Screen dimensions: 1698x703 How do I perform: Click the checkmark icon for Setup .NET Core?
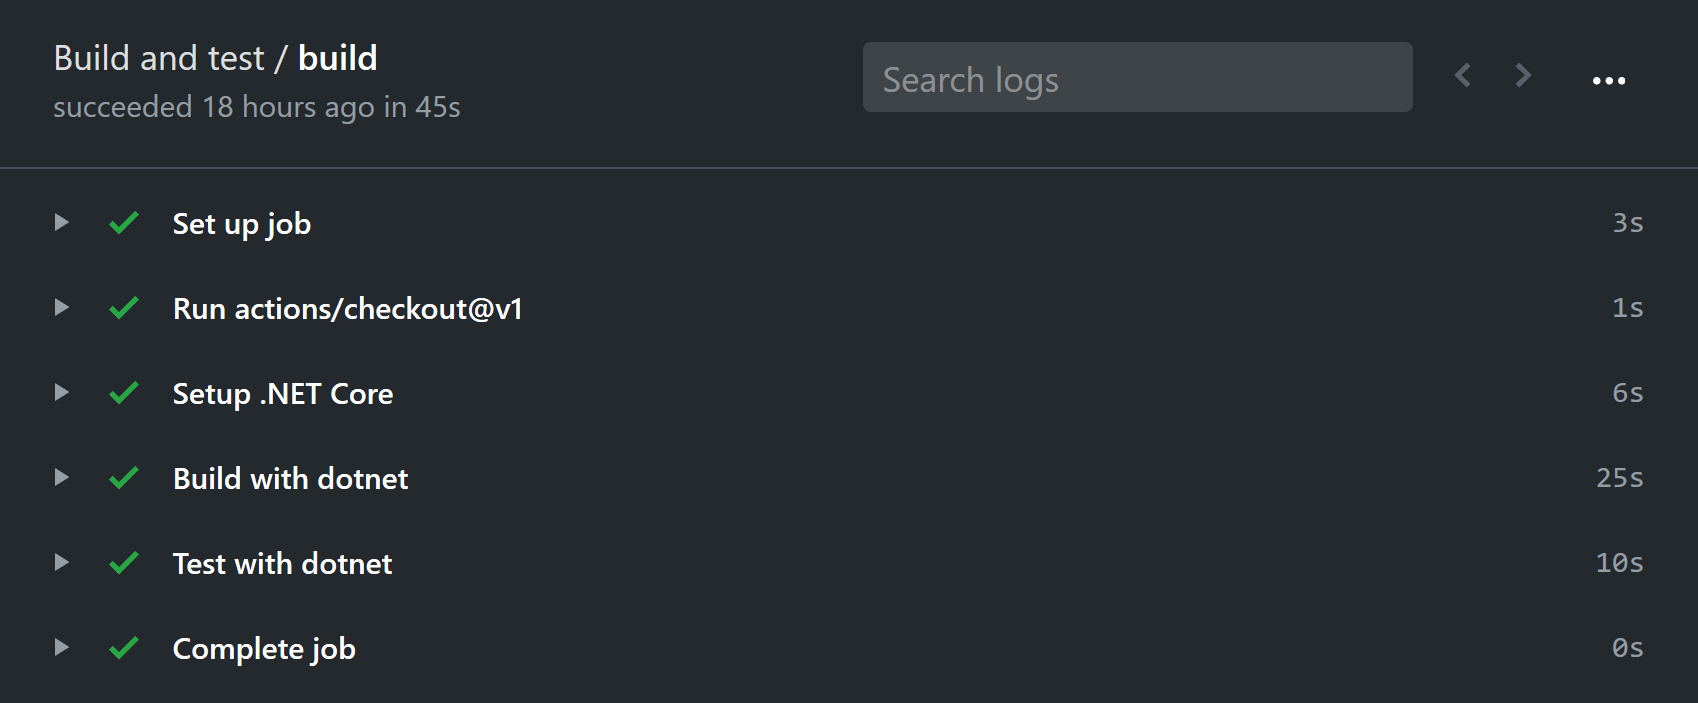click(x=124, y=393)
